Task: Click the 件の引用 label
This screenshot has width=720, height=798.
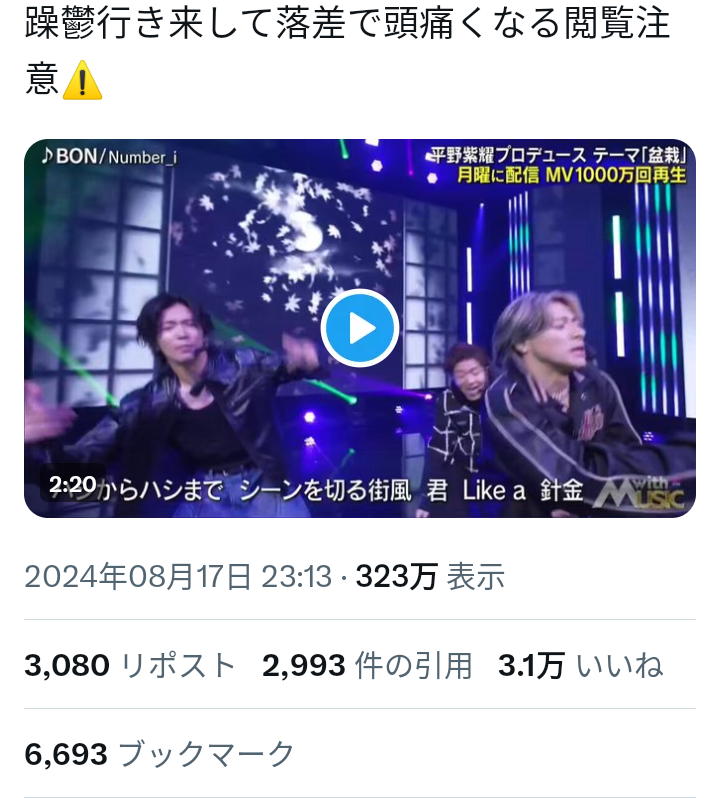Action: tap(413, 665)
